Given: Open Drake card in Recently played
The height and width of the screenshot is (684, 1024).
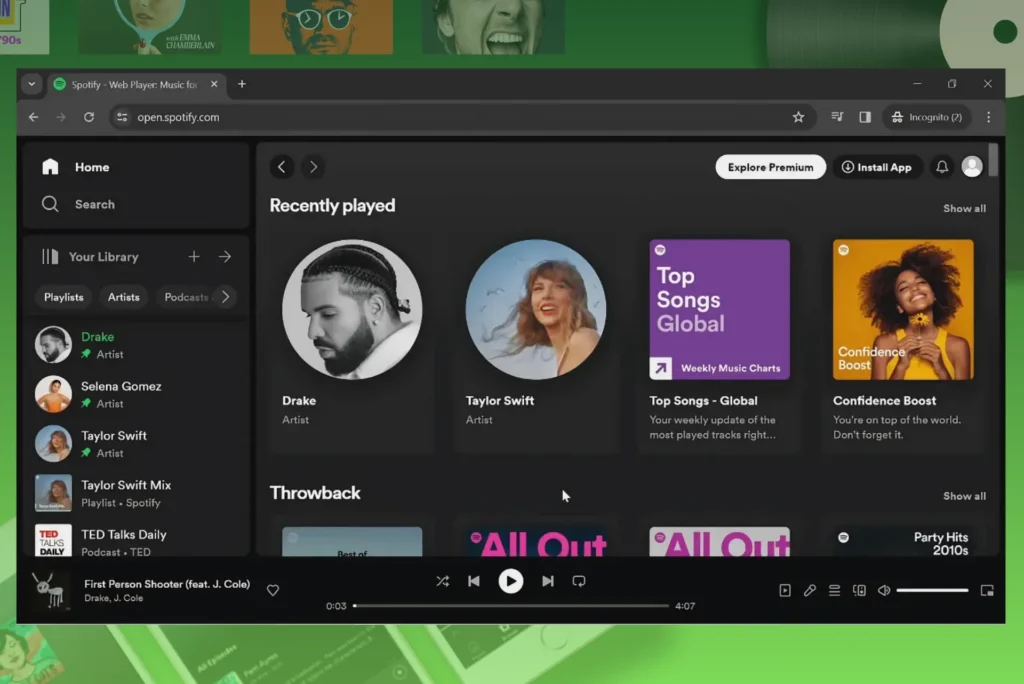Looking at the screenshot, I should tap(352, 340).
